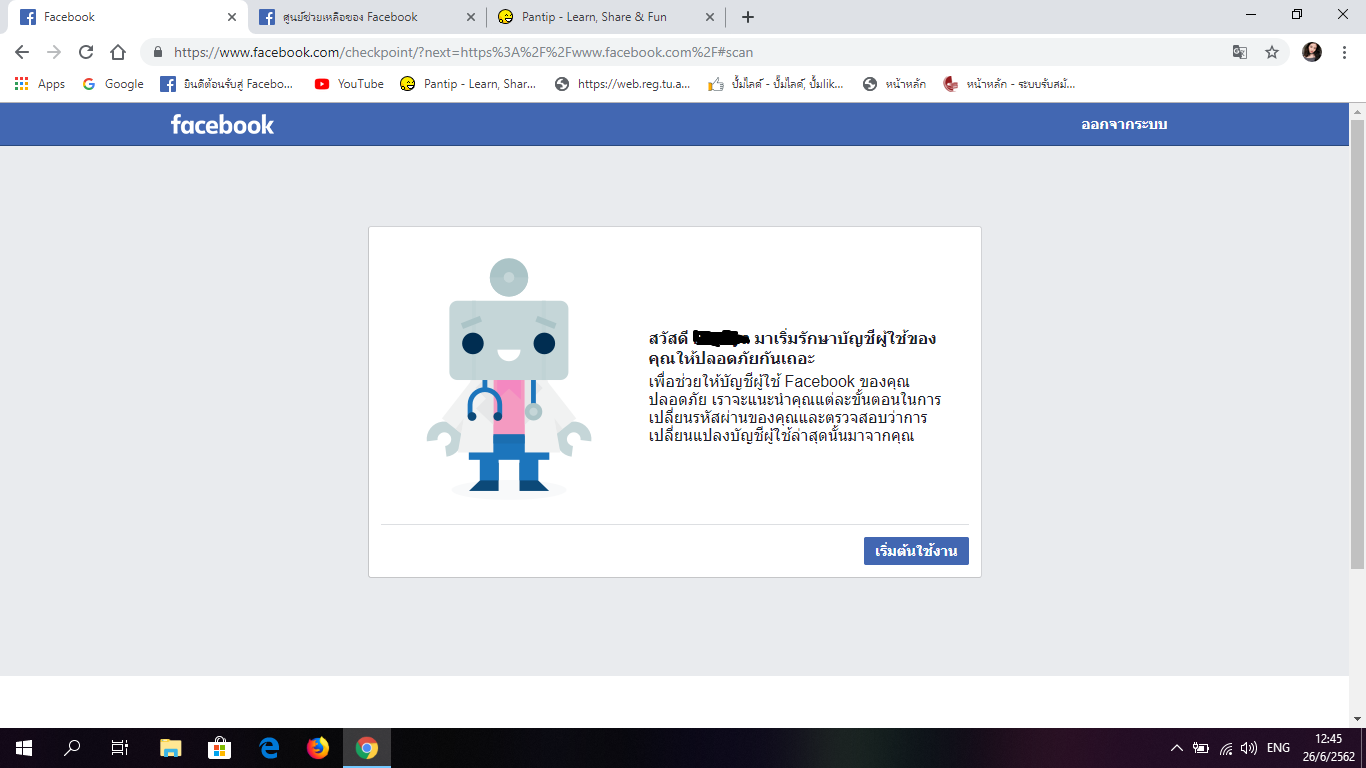Switch to the ศูนย์ช่วยเหลือของ Facebook tab
This screenshot has height=768, width=1366.
pyautogui.click(x=367, y=17)
